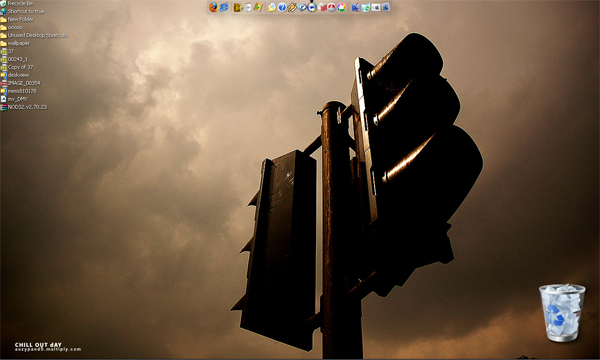600x360 pixels.
Task: Click the Apple logo dock icon
Action: pyautogui.click(x=376, y=7)
